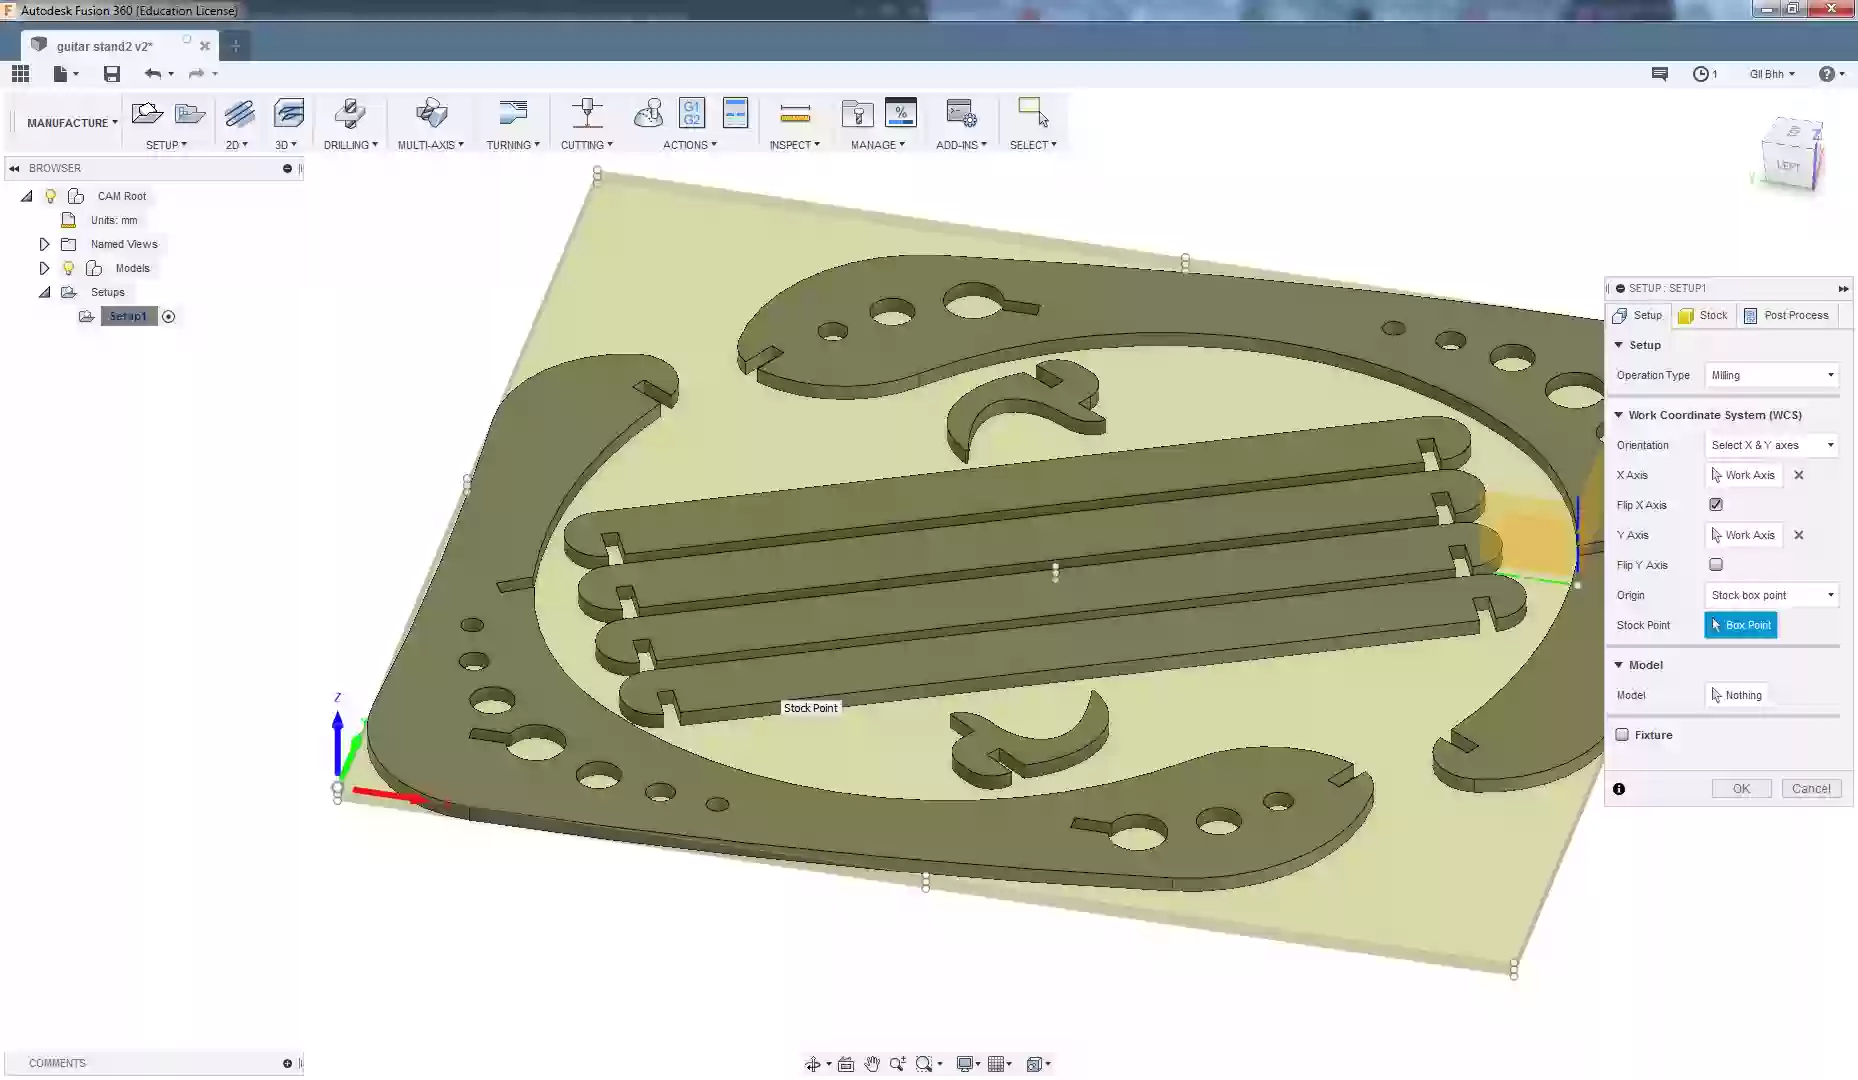Viewport: 1858px width, 1080px height.
Task: Open the Orientation dropdown
Action: pos(1772,445)
